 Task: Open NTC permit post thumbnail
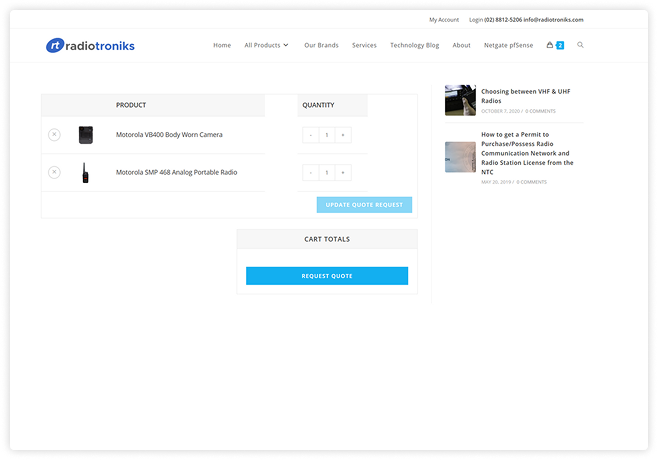pos(460,157)
